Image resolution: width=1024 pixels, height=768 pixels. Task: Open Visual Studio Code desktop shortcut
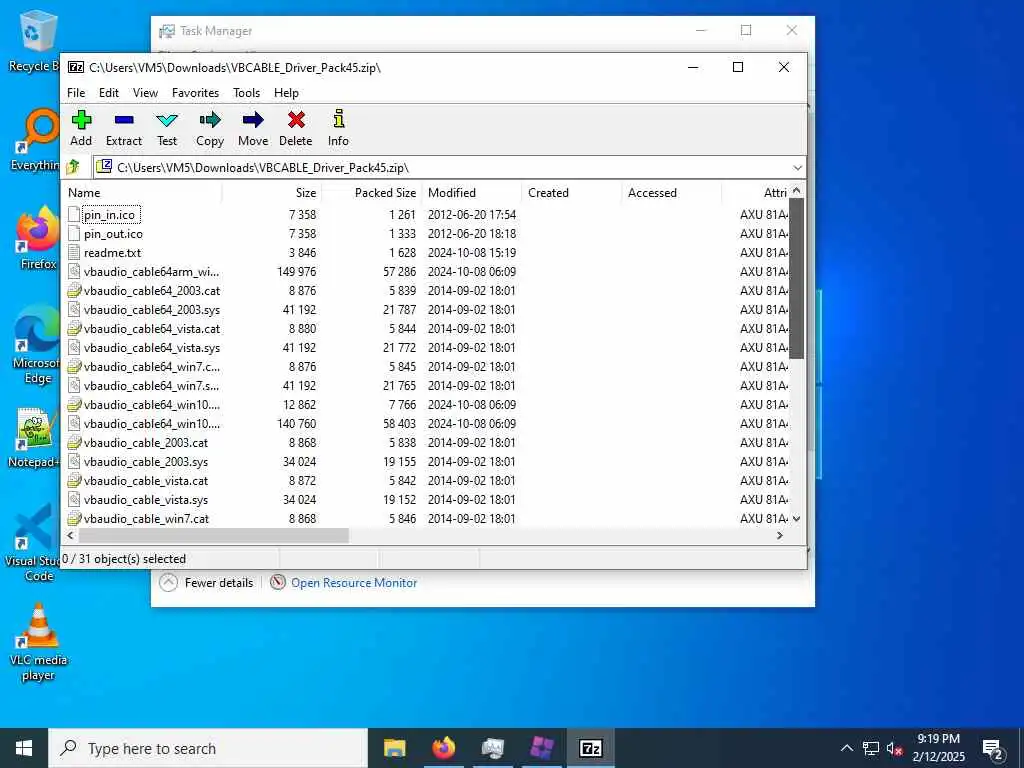click(33, 543)
